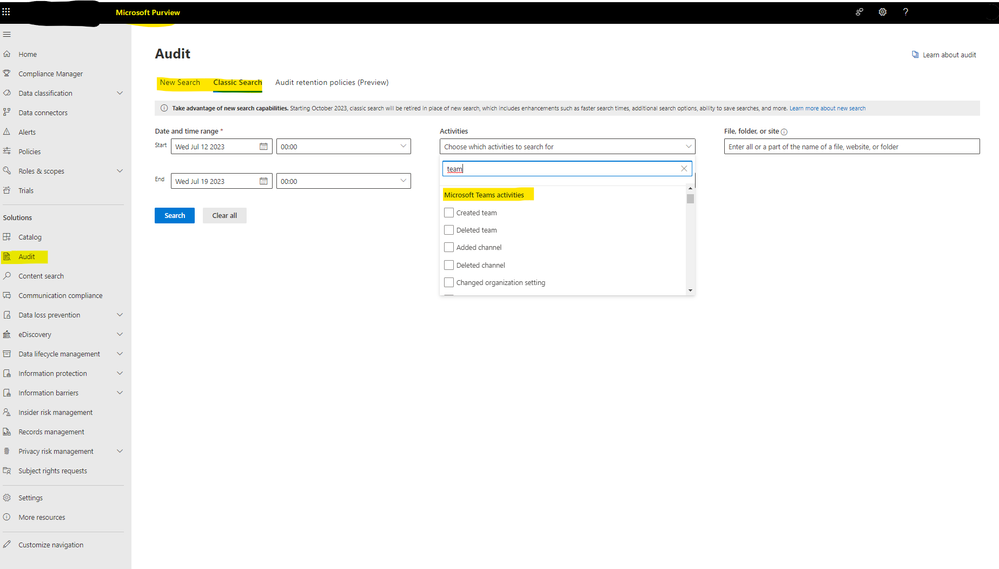Click Customize navigation link
This screenshot has width=999, height=569.
coord(51,545)
